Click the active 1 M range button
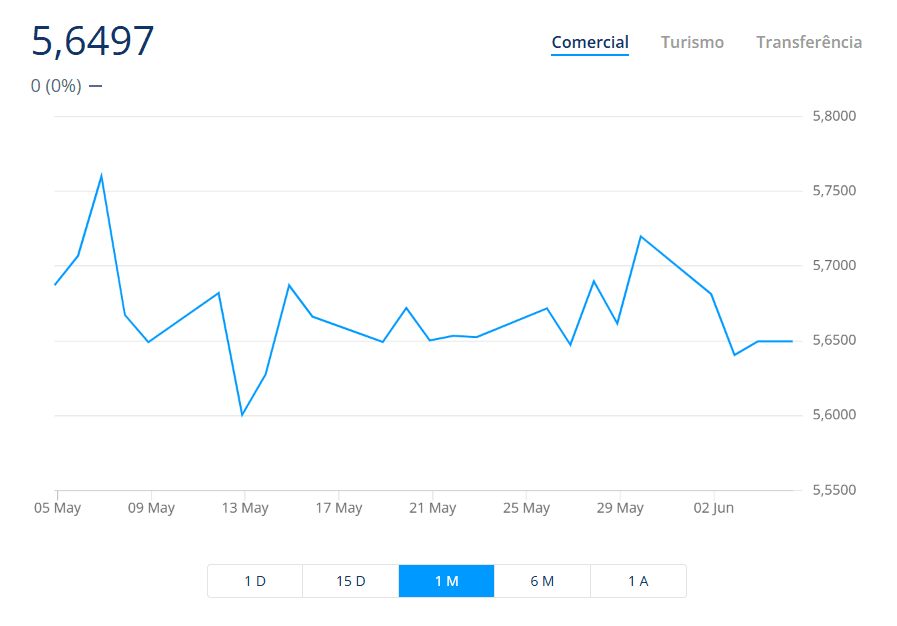This screenshot has width=897, height=626. pos(446,581)
